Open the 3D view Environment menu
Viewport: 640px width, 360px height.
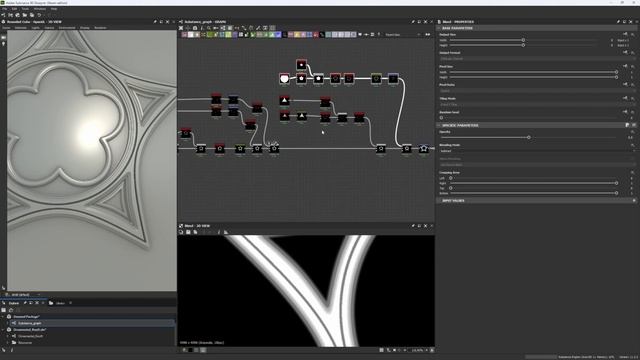coord(67,28)
